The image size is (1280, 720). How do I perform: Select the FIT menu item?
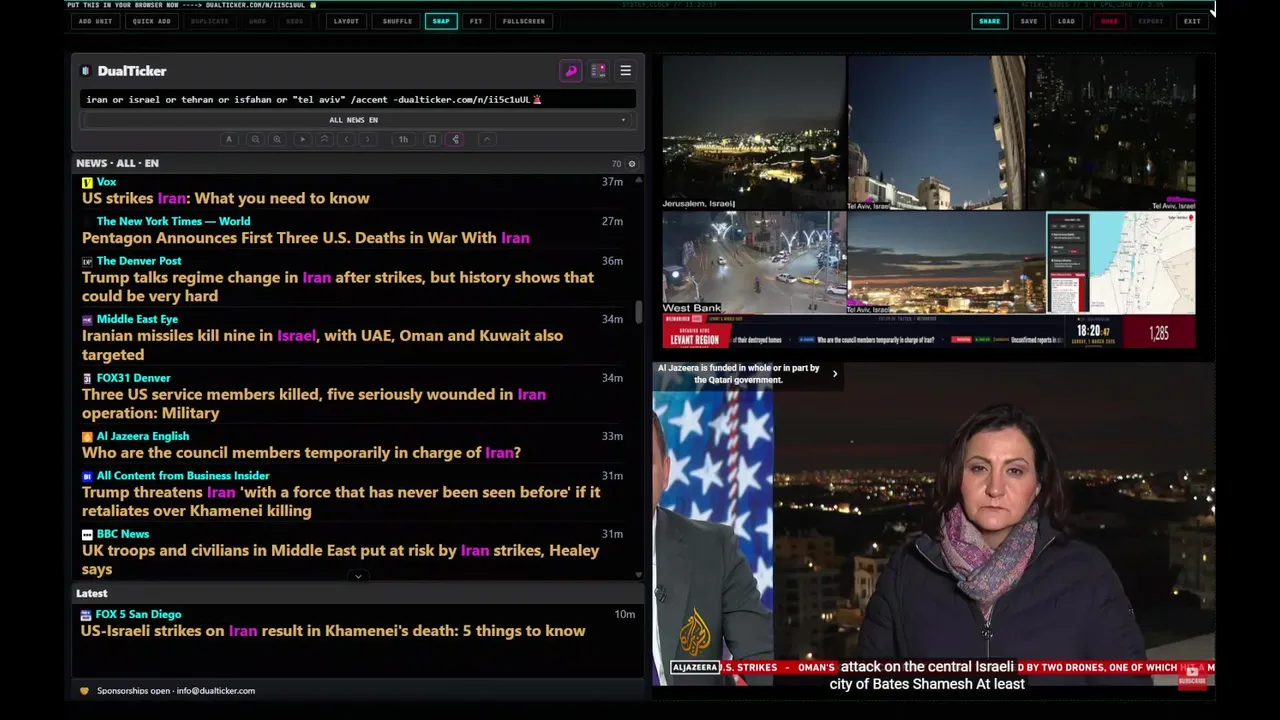click(x=476, y=21)
